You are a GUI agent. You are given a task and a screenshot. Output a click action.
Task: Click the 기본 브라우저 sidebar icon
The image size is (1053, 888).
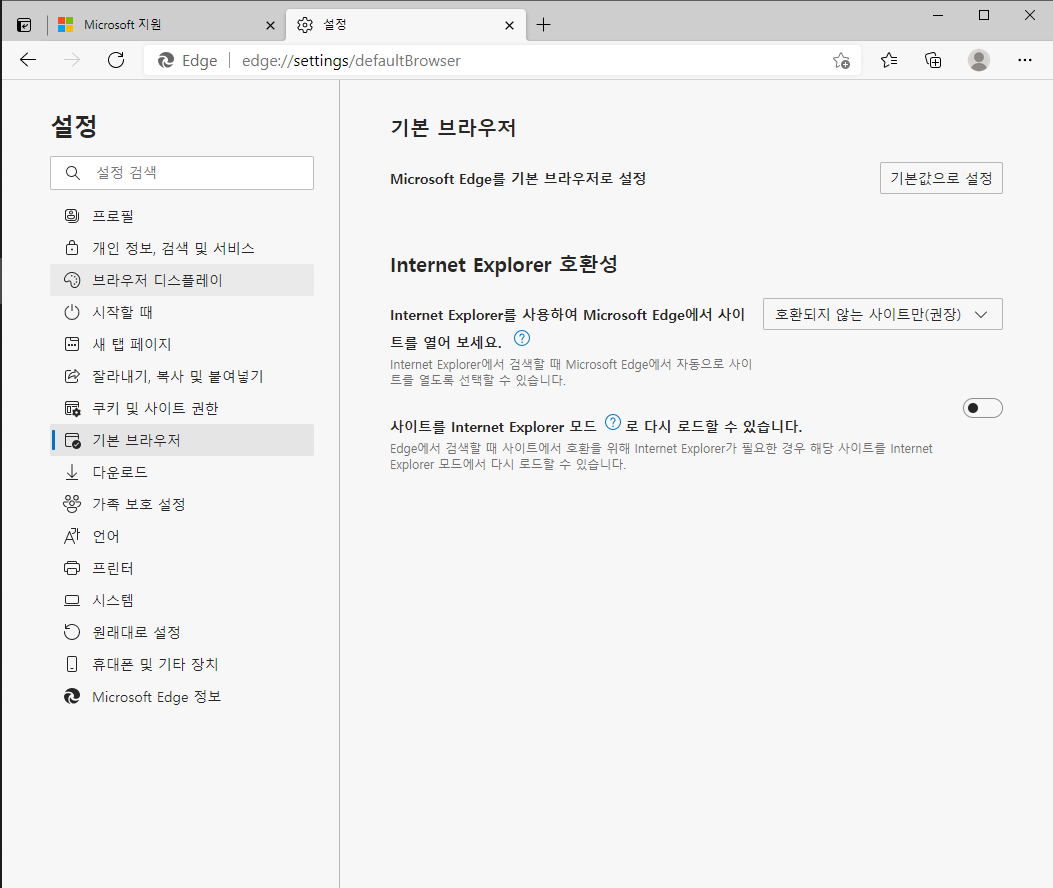(x=72, y=440)
